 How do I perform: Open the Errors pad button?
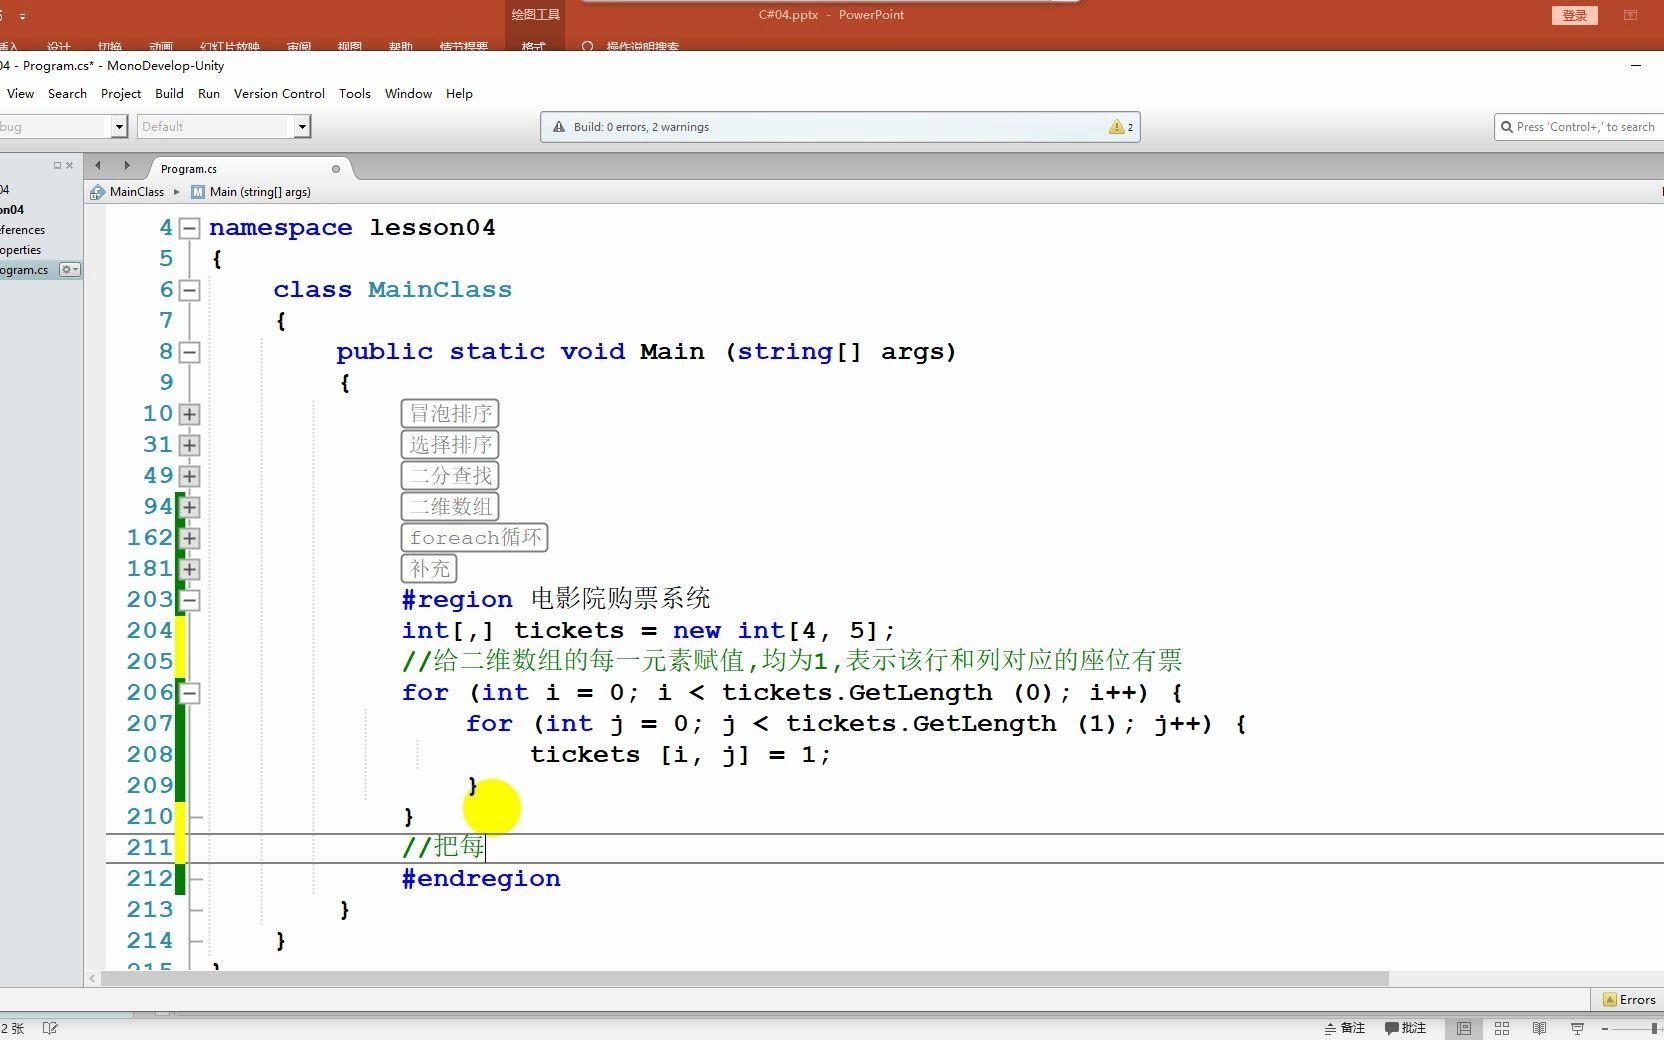point(1629,999)
